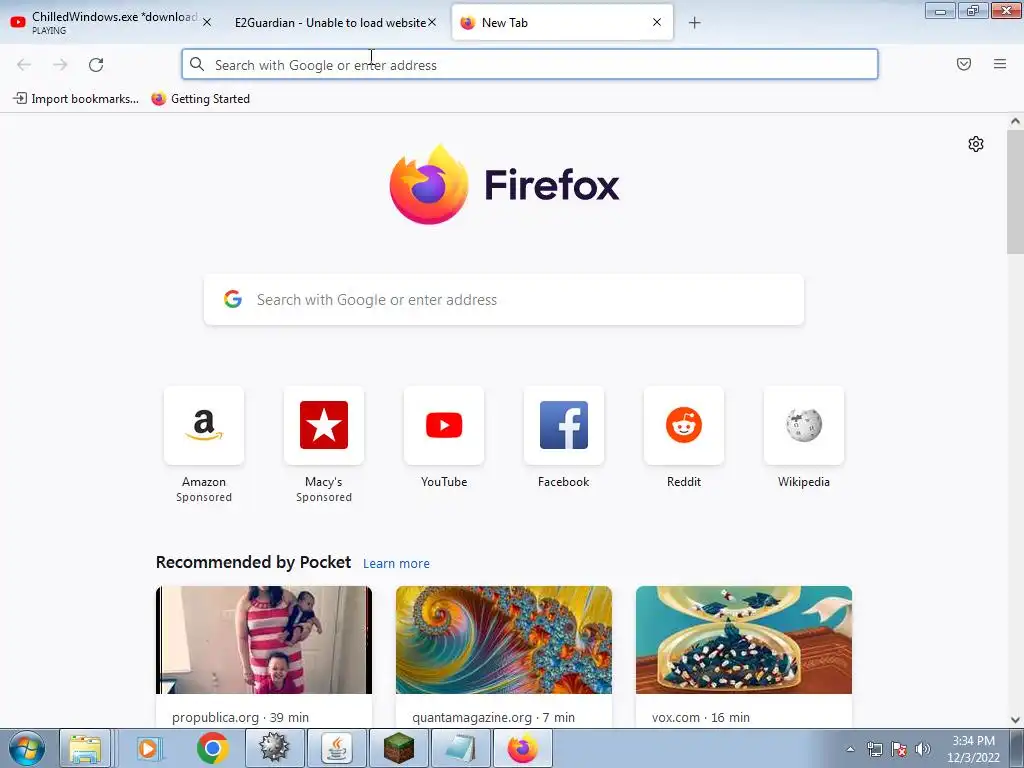
Task: Focus the Google search box on page
Action: [504, 300]
